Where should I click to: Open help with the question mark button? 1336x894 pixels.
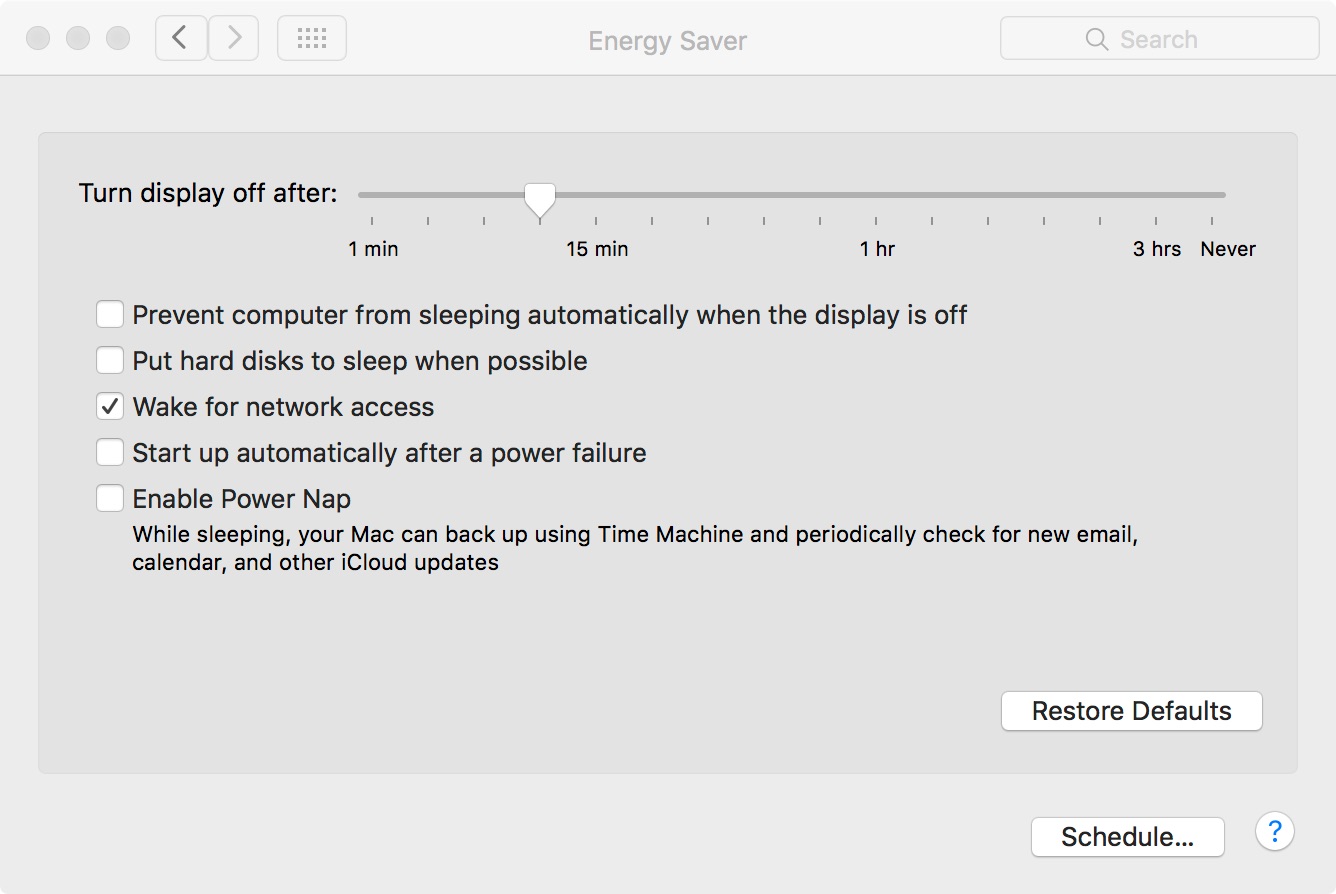(x=1275, y=831)
